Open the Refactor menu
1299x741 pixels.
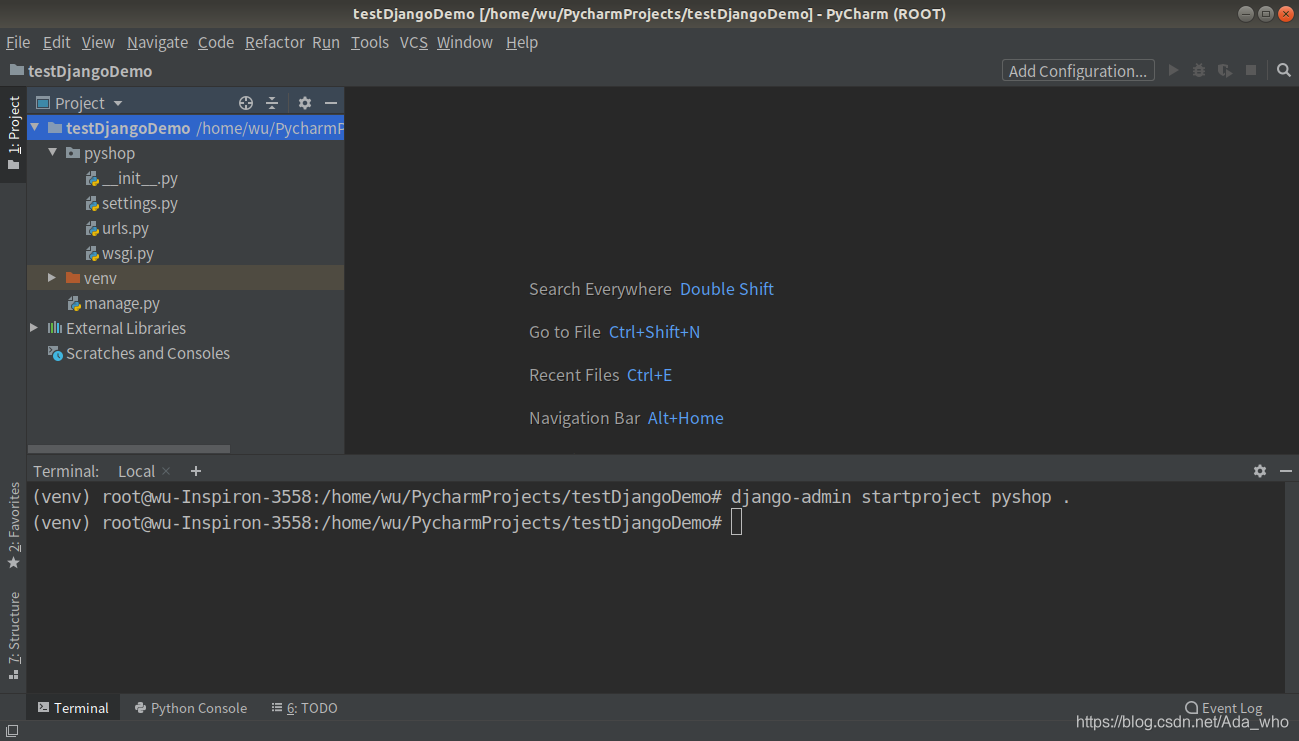point(275,42)
